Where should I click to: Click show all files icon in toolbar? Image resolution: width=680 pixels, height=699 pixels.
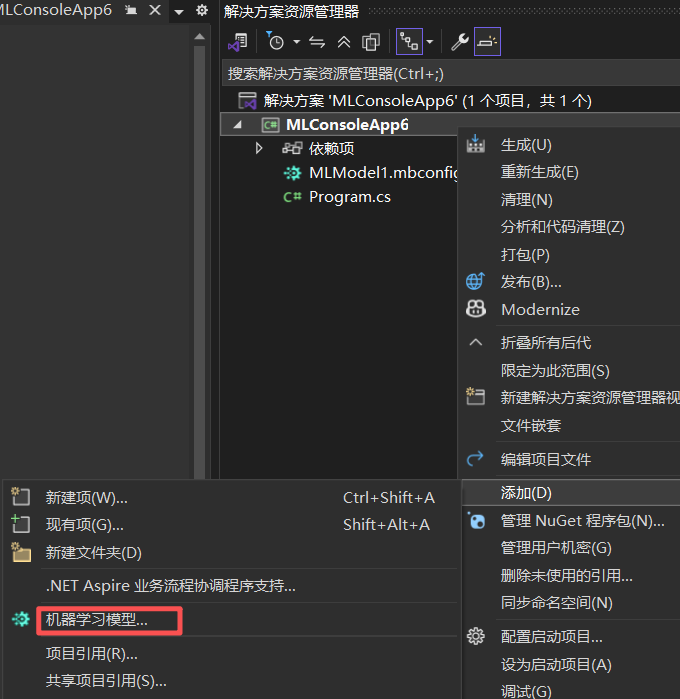pyautogui.click(x=371, y=42)
